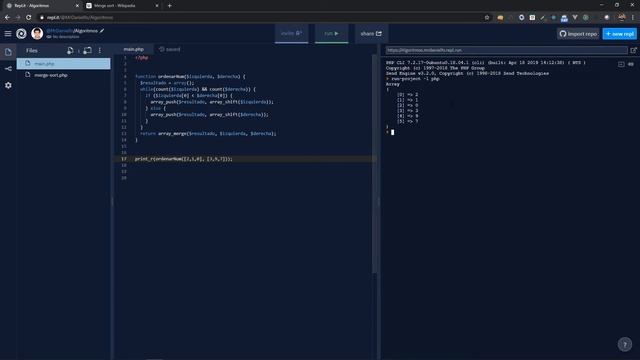The image size is (640, 360).
Task: Go back in browser
Action: tap(7, 18)
